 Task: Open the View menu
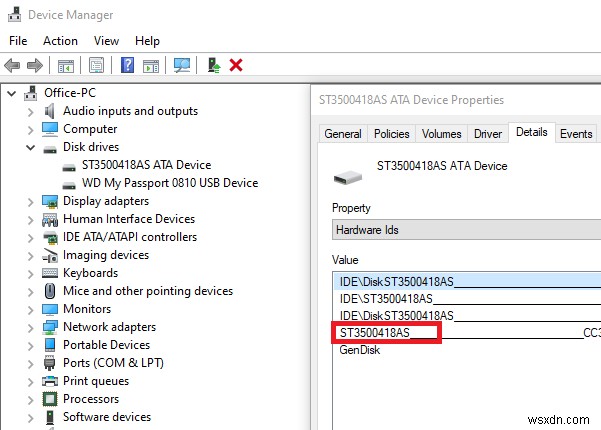coord(106,41)
